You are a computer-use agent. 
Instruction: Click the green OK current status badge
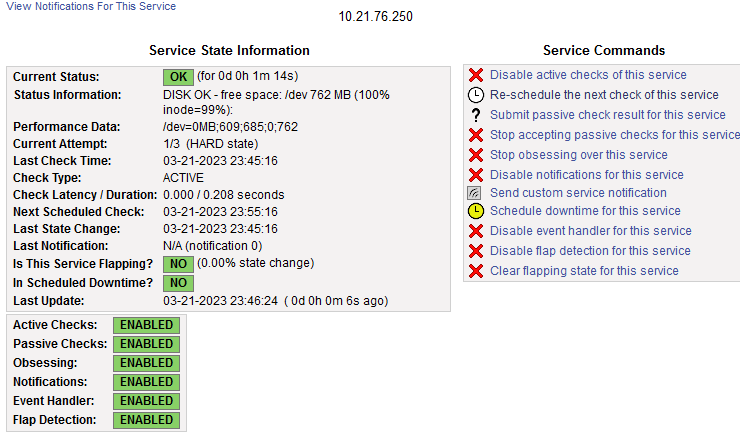pyautogui.click(x=178, y=76)
